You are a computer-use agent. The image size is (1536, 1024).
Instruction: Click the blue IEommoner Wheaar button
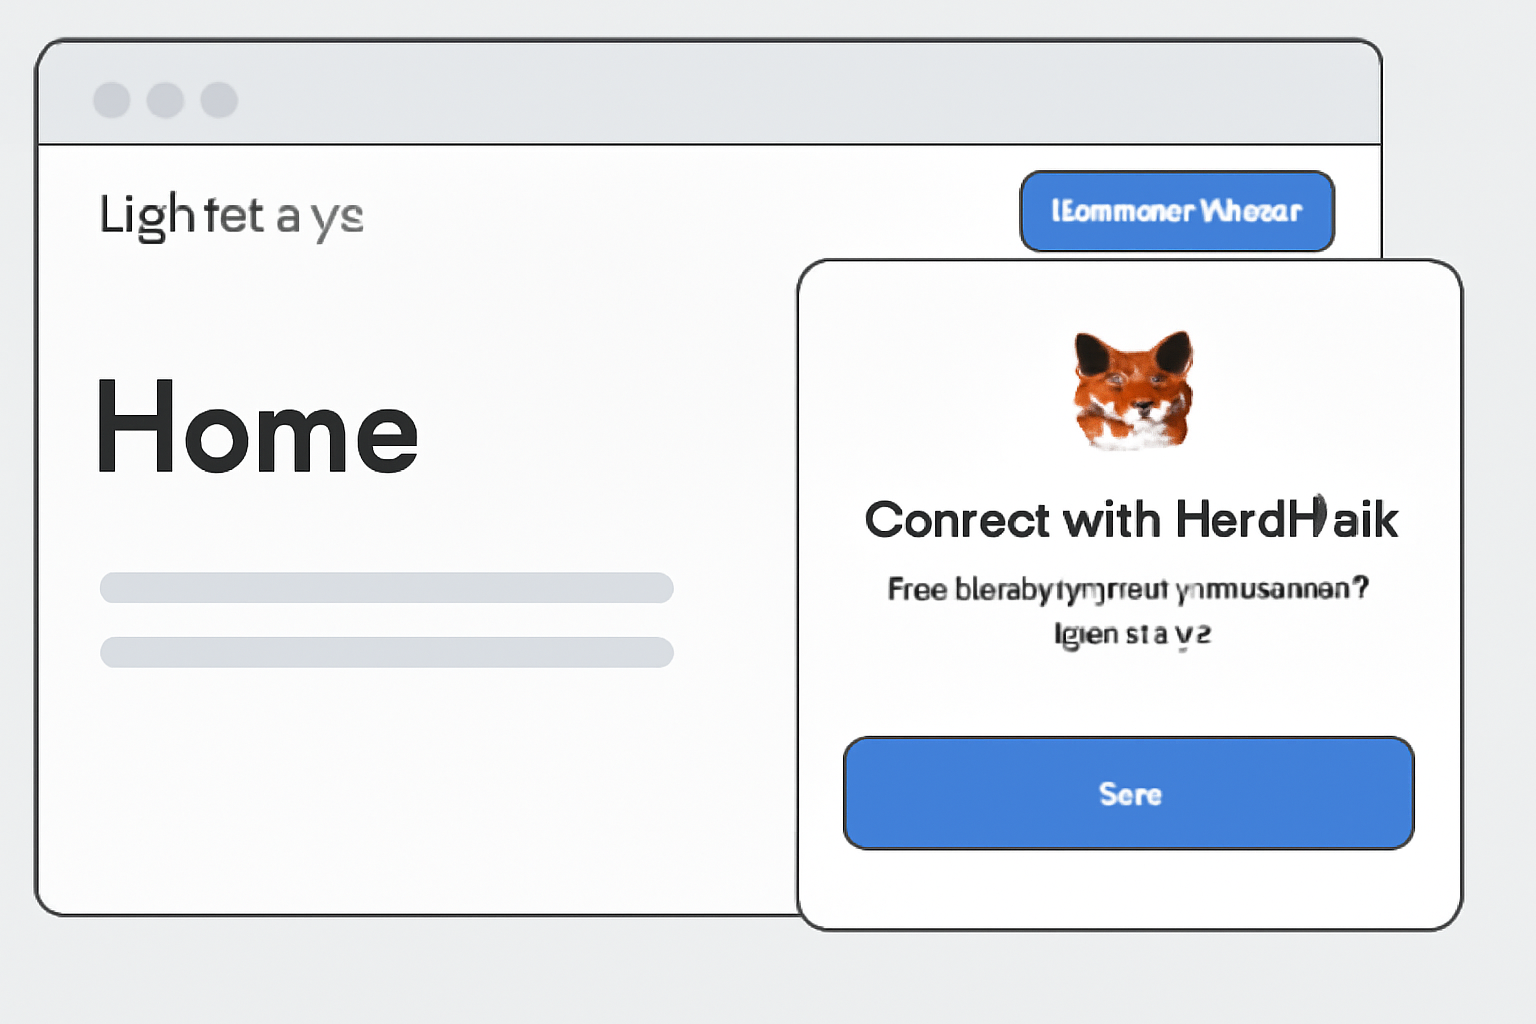click(1177, 211)
